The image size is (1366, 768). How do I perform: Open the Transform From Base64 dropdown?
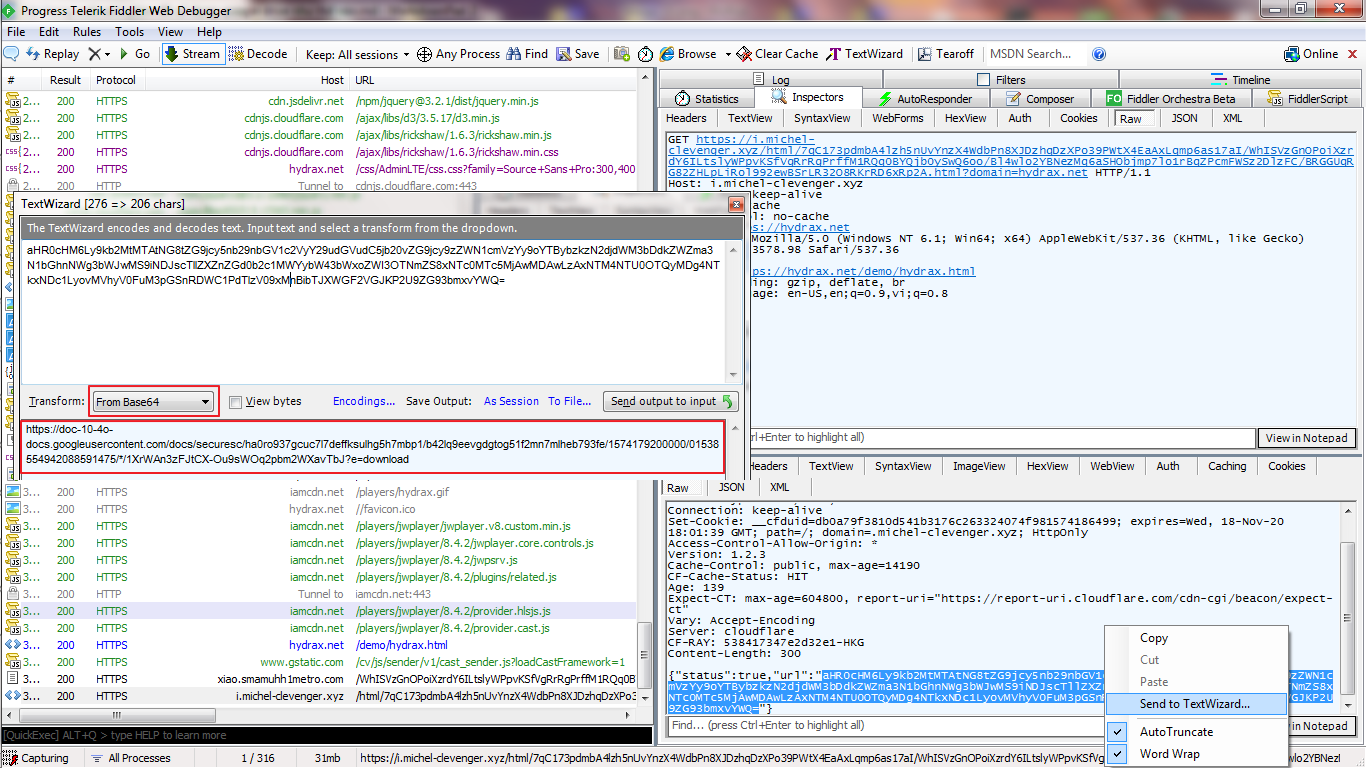pos(153,402)
